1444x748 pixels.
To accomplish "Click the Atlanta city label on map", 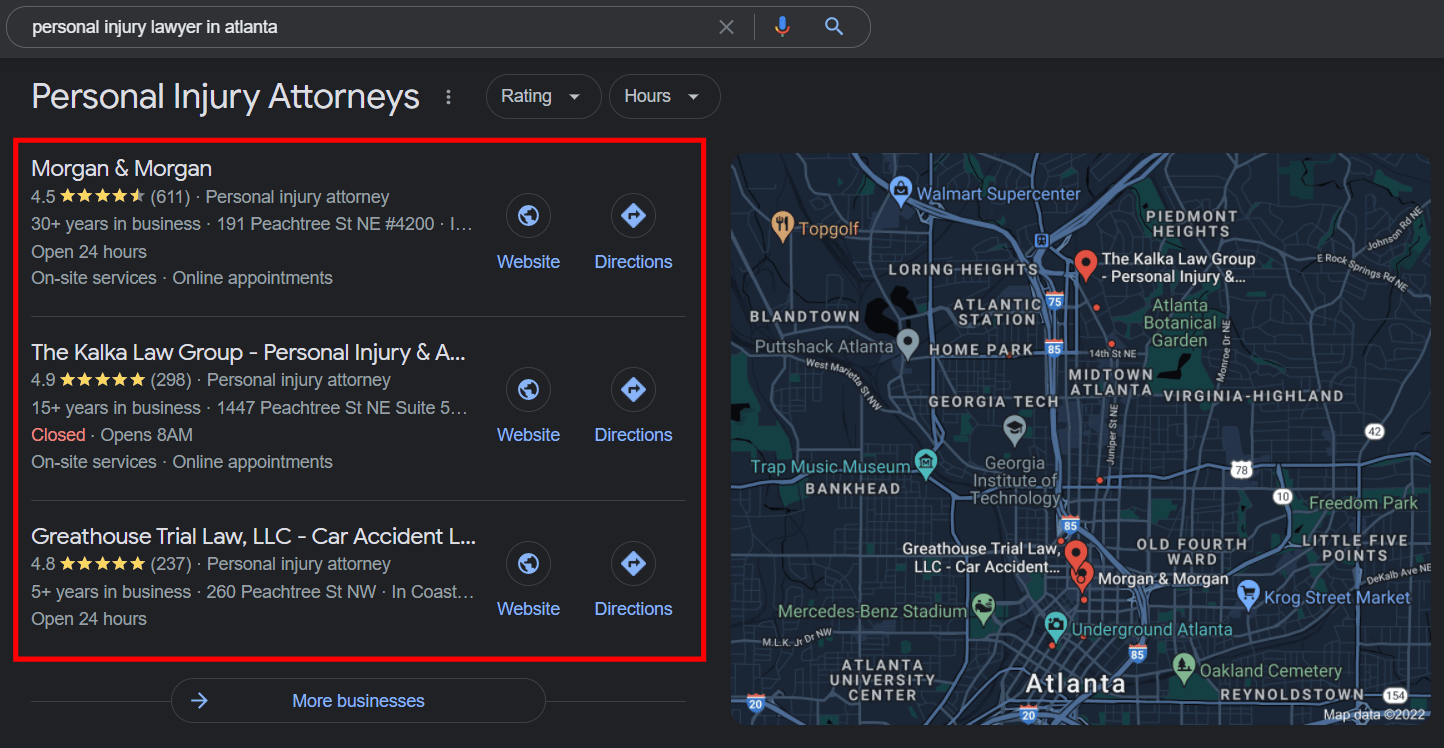I will pyautogui.click(x=1075, y=685).
